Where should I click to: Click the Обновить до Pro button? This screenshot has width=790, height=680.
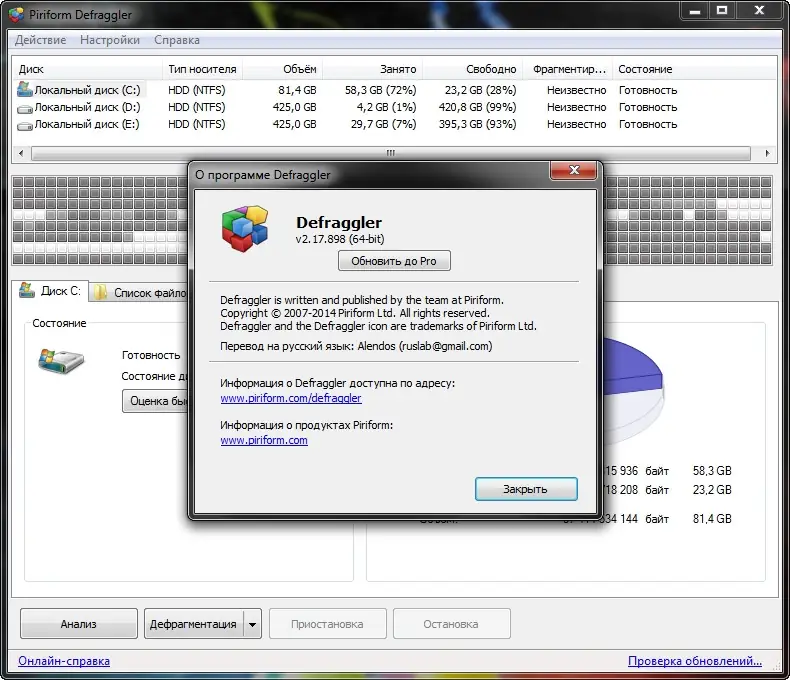[394, 261]
